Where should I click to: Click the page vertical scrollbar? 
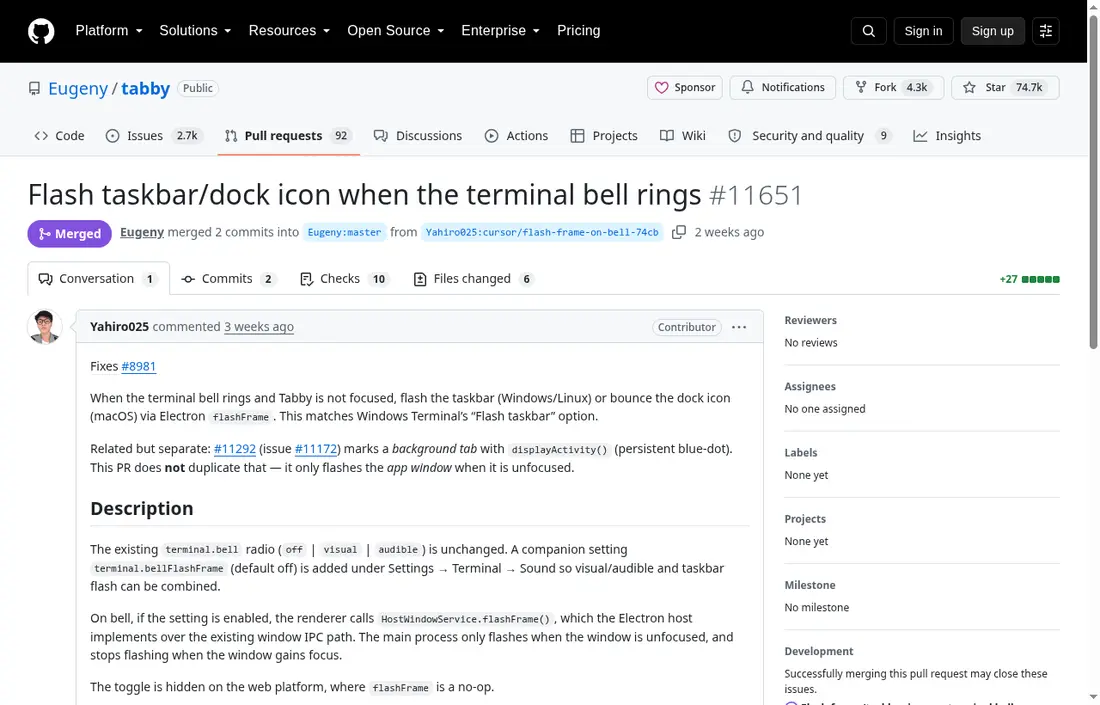[x=1093, y=182]
